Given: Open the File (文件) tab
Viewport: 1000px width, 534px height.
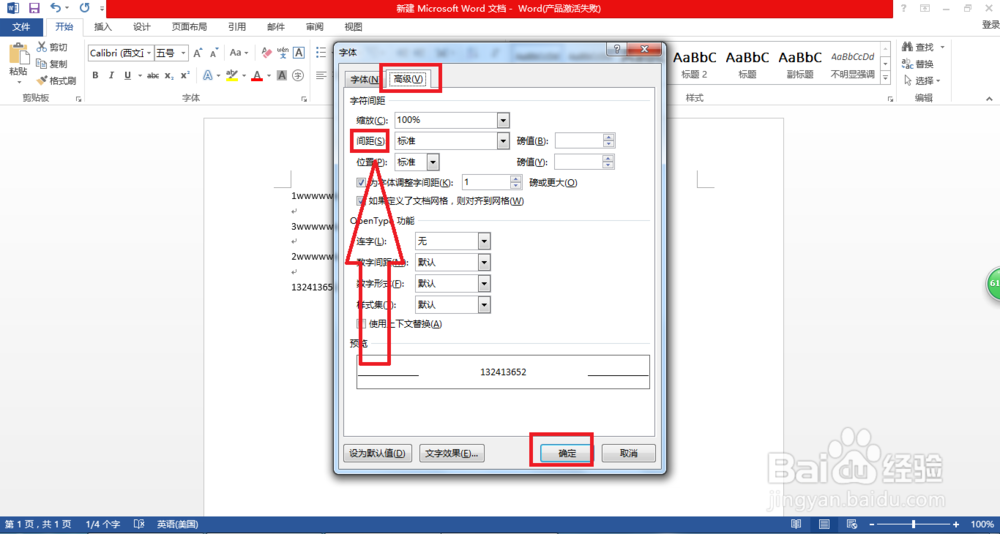Looking at the screenshot, I should (22, 27).
